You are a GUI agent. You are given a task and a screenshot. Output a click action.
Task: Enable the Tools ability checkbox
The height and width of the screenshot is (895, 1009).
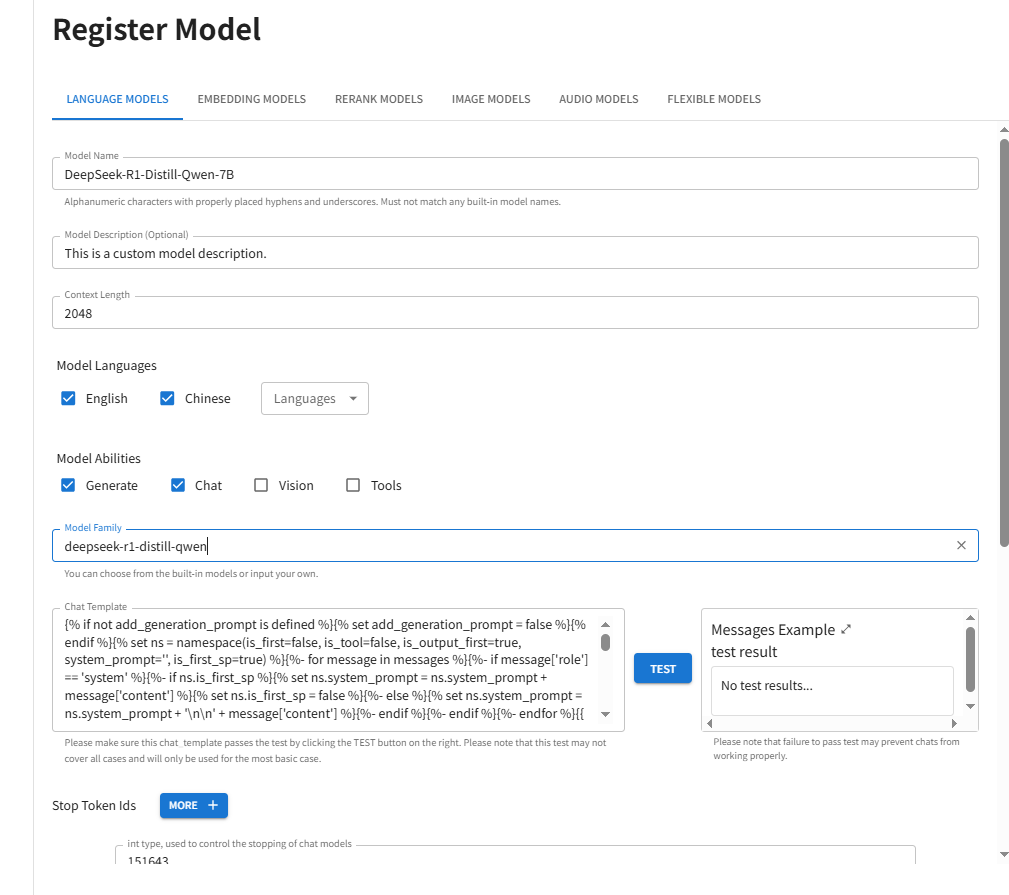[353, 485]
